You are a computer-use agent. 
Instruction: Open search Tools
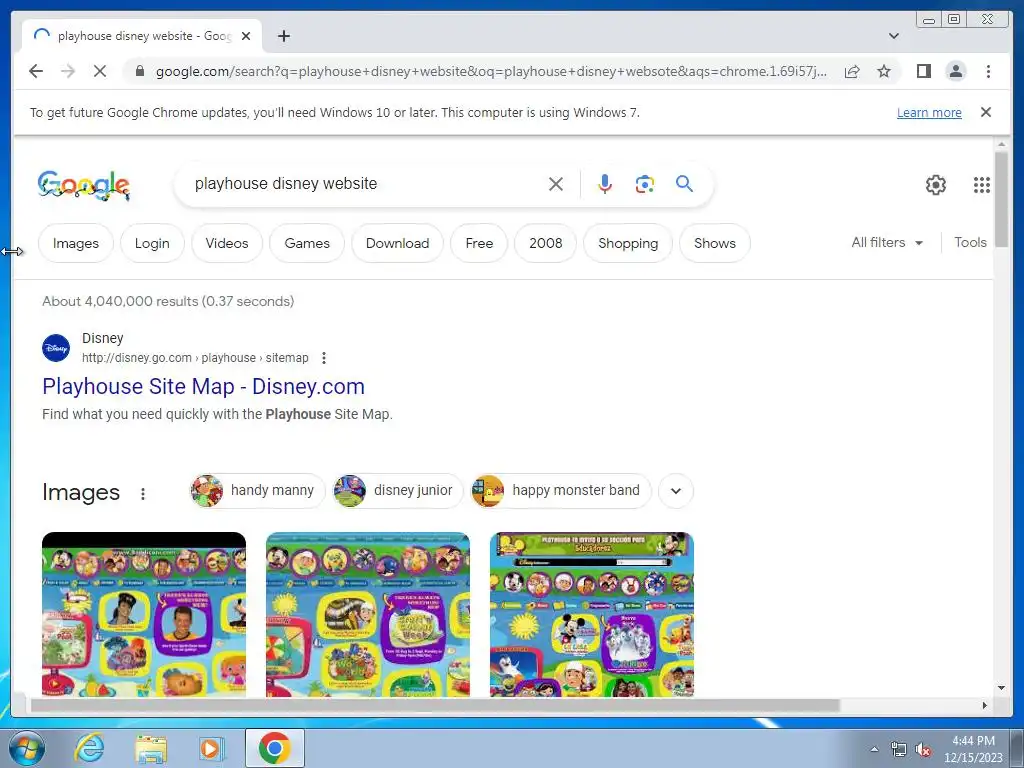pos(970,242)
